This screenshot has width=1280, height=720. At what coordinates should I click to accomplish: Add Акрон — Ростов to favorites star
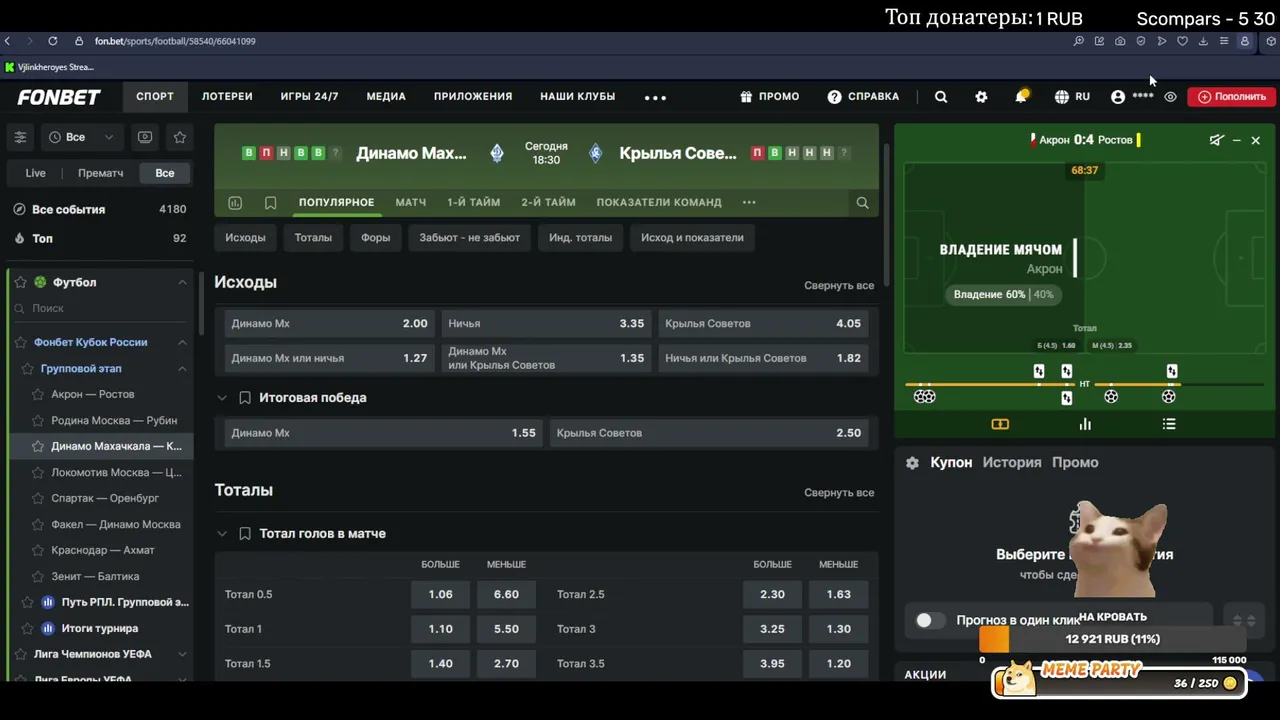(38, 394)
